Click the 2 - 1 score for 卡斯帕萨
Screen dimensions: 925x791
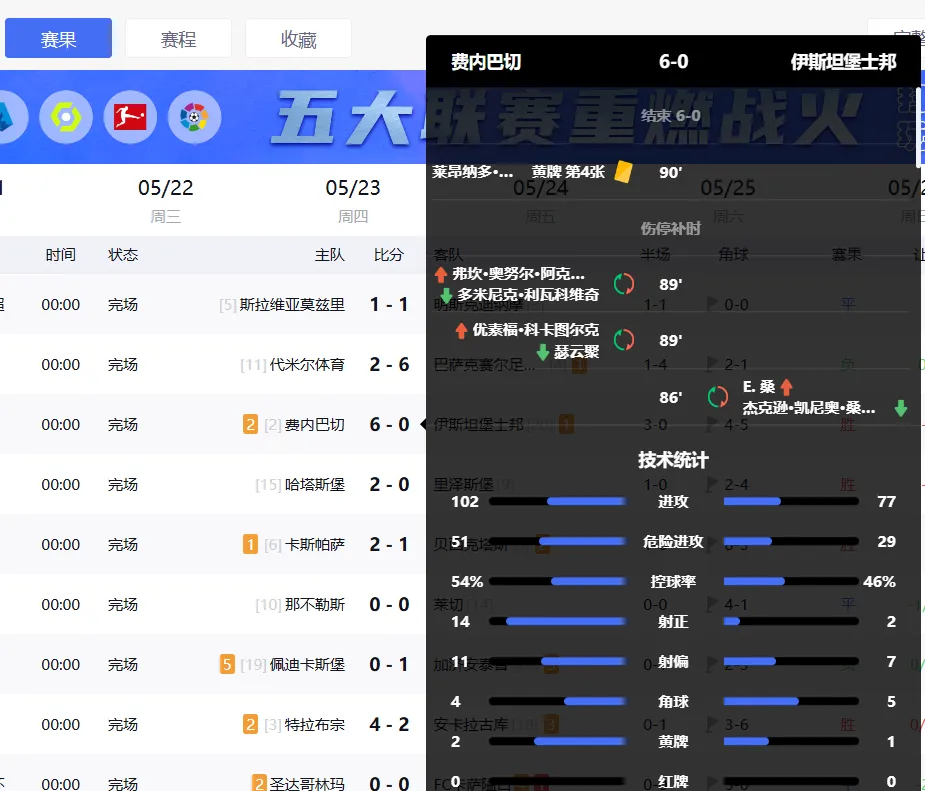click(x=389, y=544)
